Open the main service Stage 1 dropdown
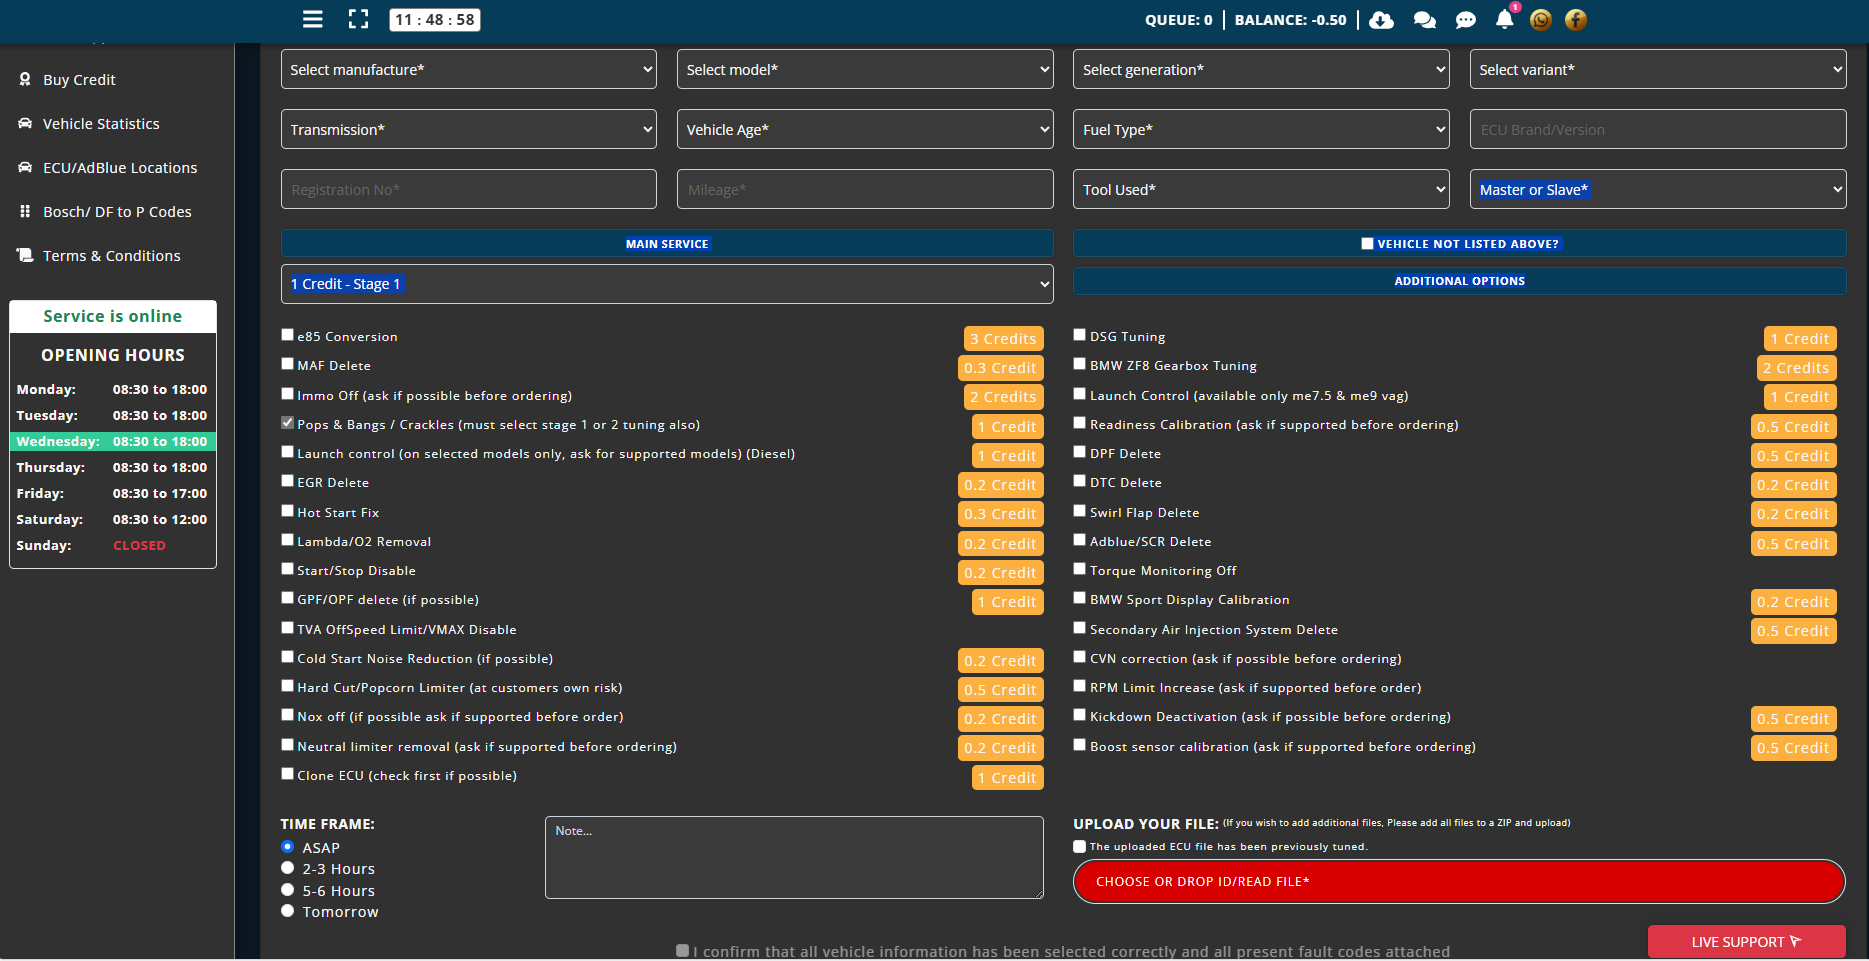1869x961 pixels. (666, 284)
